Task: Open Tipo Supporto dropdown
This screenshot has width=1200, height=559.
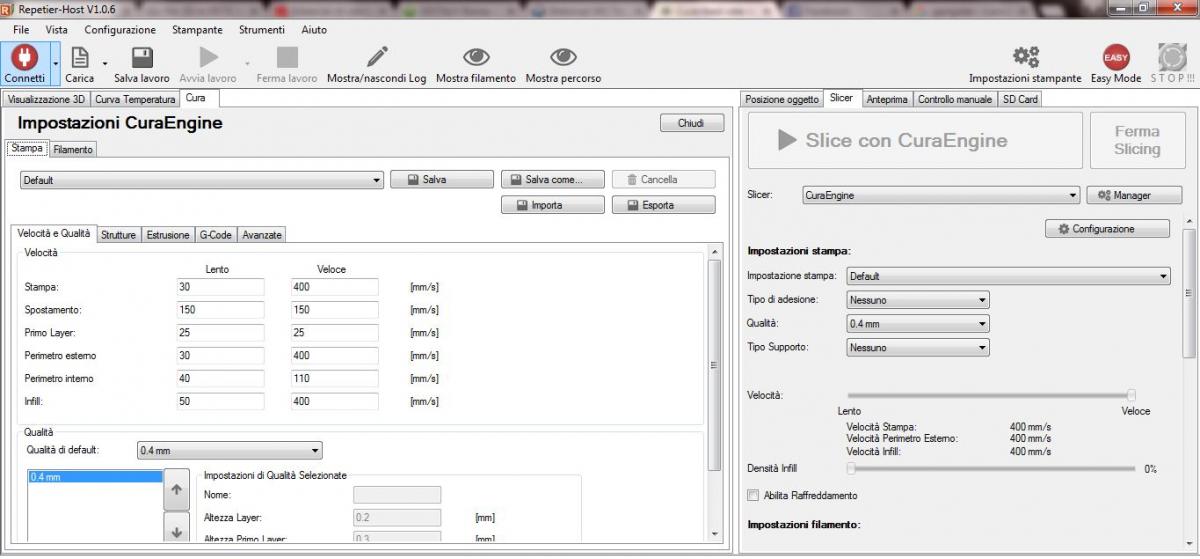Action: [x=918, y=348]
